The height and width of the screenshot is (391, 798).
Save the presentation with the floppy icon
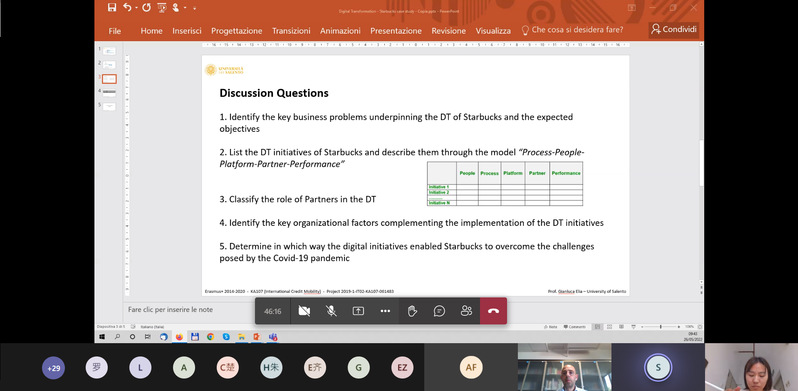[x=112, y=7]
